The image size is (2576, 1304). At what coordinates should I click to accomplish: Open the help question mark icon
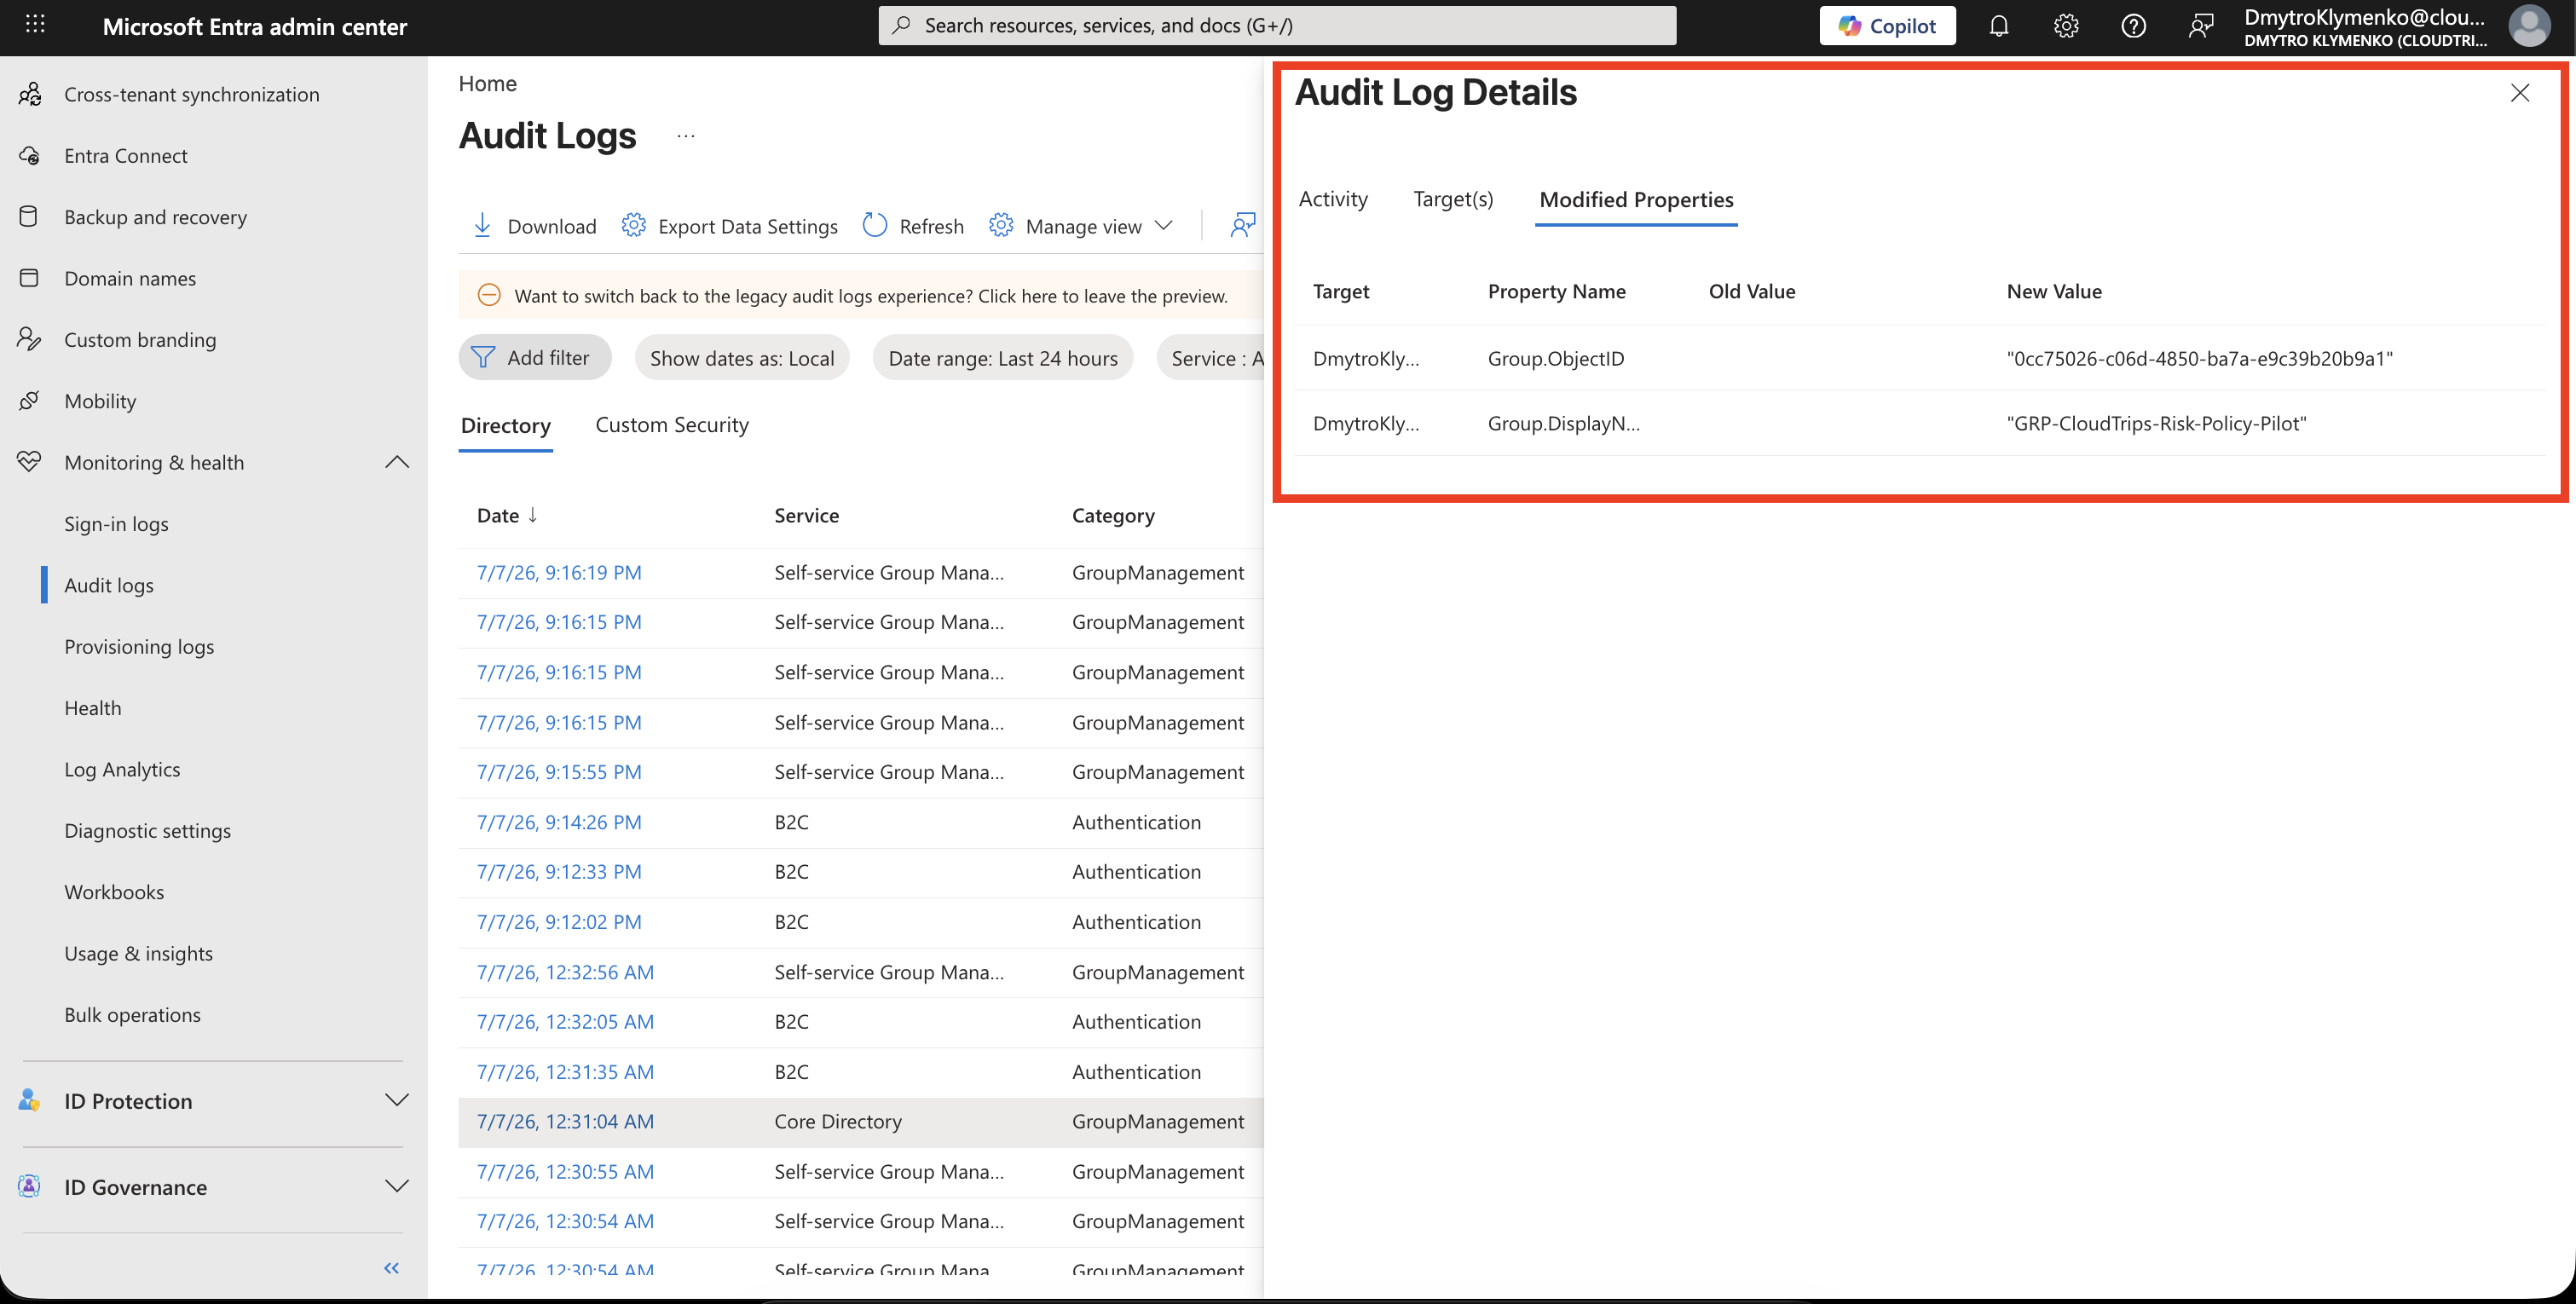2133,26
